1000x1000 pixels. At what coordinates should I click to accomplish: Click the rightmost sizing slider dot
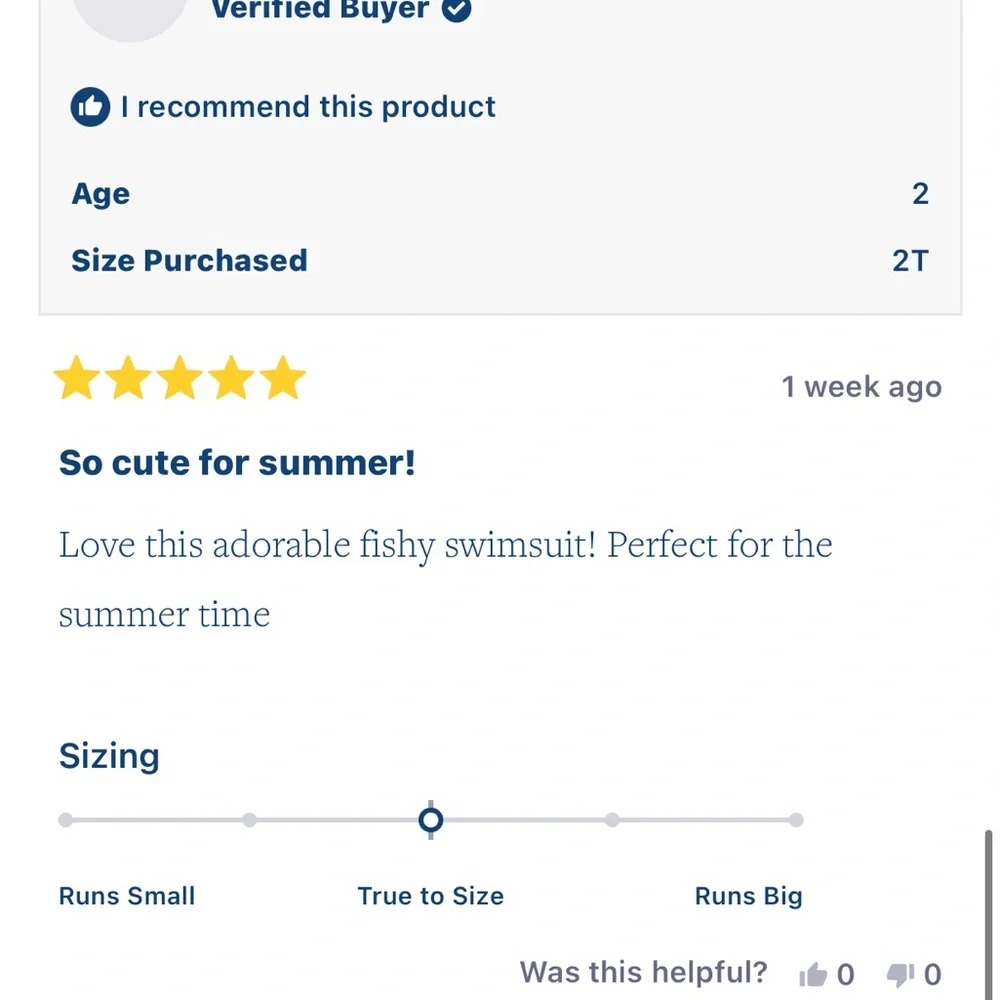click(796, 820)
